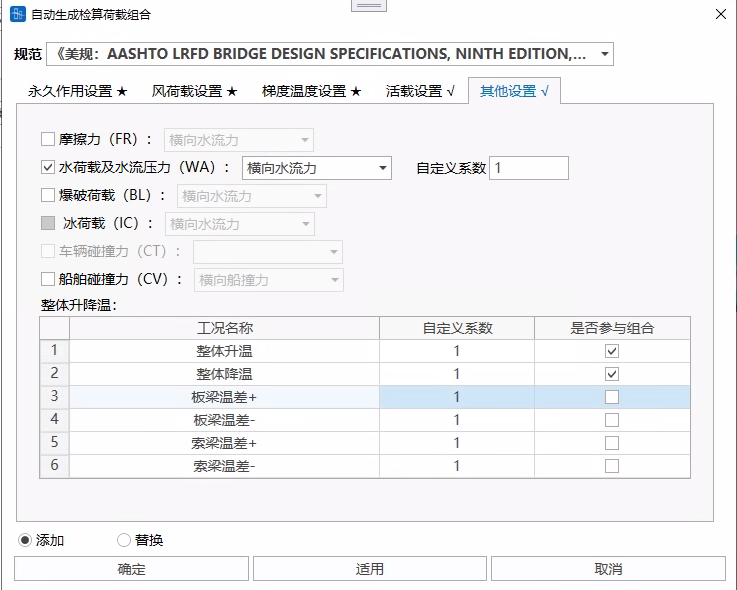The height and width of the screenshot is (590, 737).
Task: Switch to 风荷载设置 tab
Action: coord(194,91)
